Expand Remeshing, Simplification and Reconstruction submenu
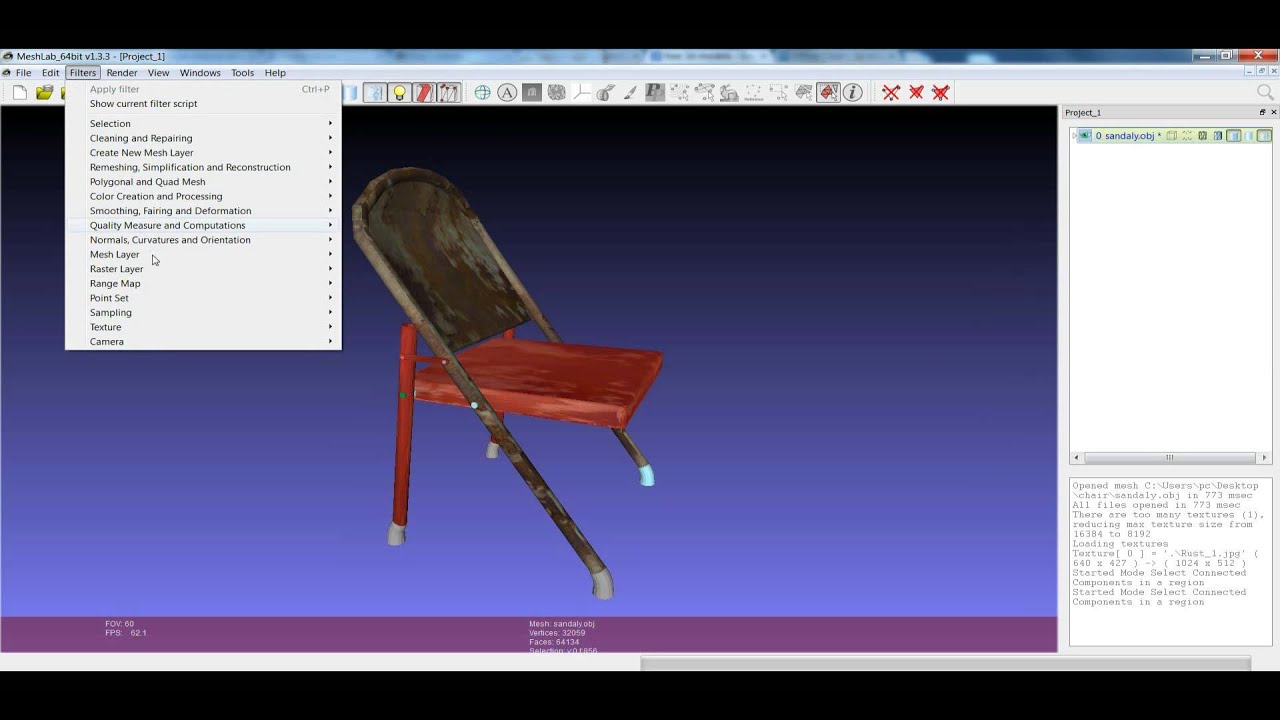Image resolution: width=1280 pixels, height=720 pixels. tap(203, 167)
